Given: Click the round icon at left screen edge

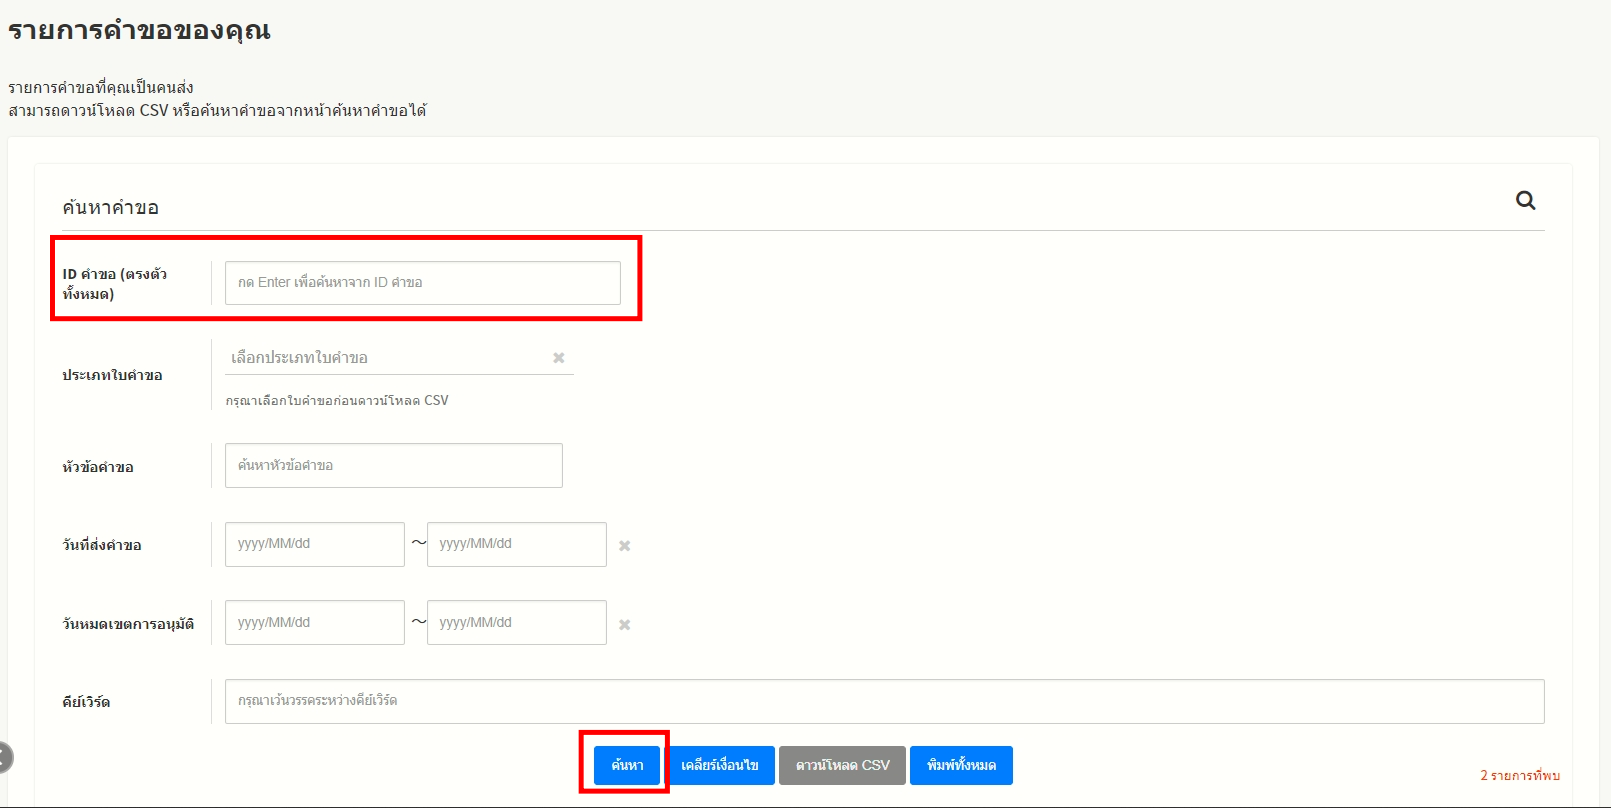Looking at the screenshot, I should pyautogui.click(x=4, y=757).
